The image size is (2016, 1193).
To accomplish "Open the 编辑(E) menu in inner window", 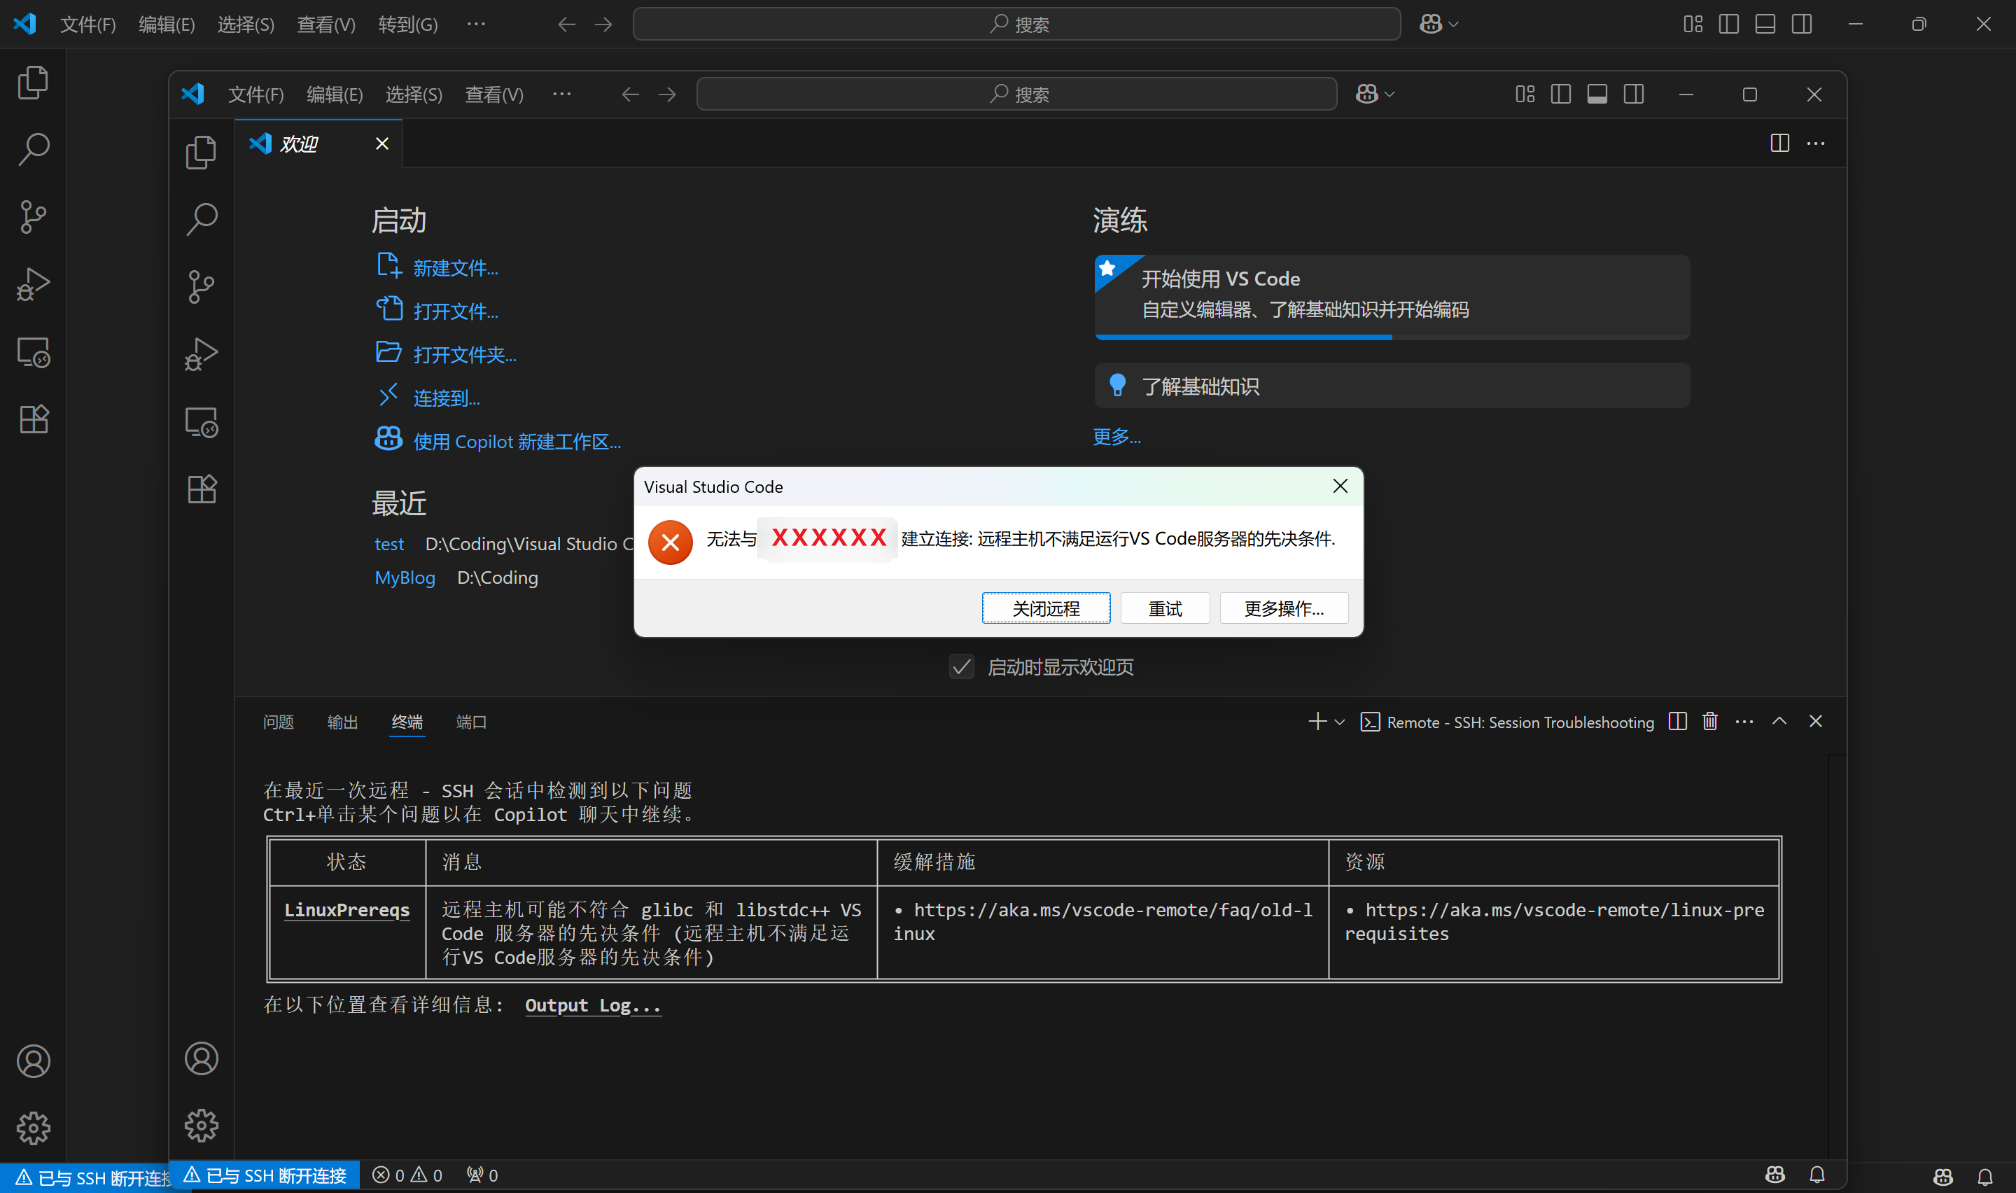I will coord(334,94).
